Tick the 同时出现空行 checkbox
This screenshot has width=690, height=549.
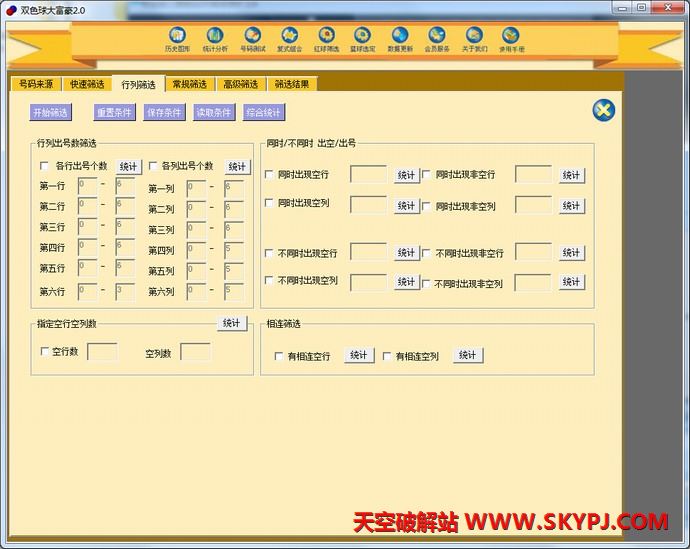269,175
